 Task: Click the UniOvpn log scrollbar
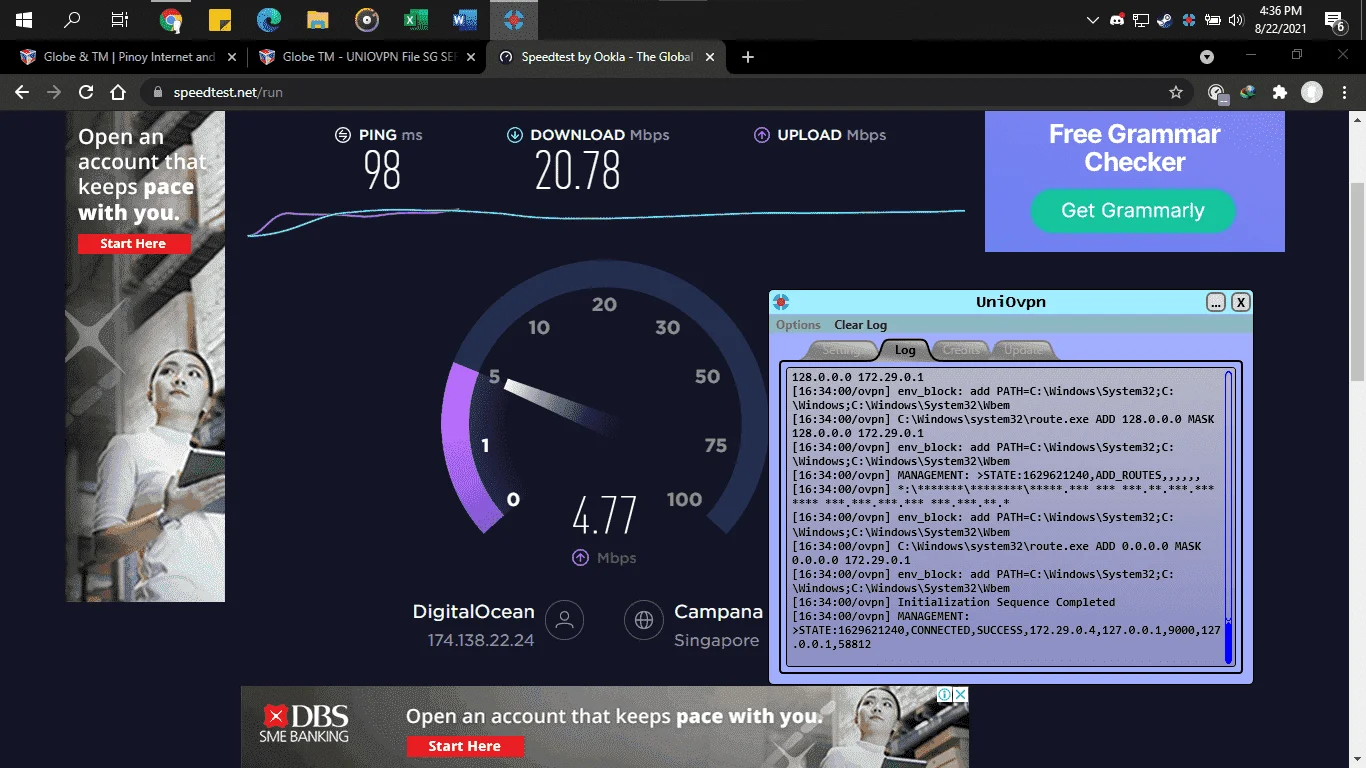[1229, 517]
